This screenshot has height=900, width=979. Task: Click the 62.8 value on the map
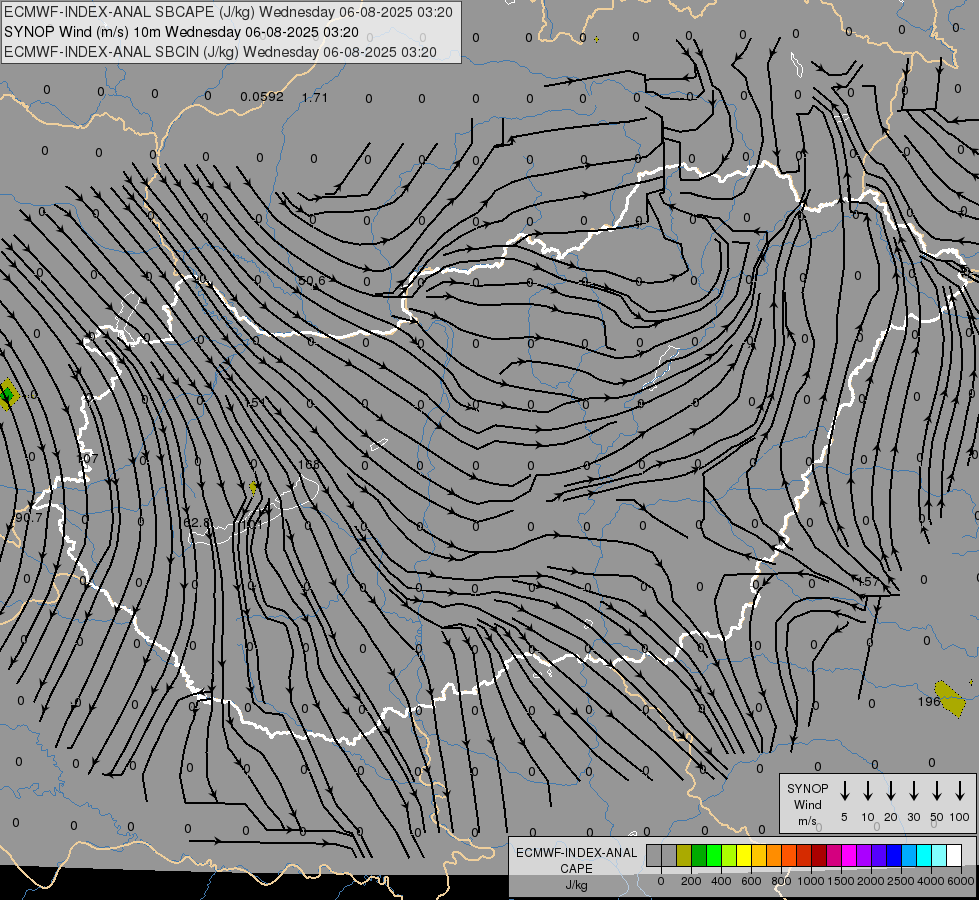[x=197, y=522]
